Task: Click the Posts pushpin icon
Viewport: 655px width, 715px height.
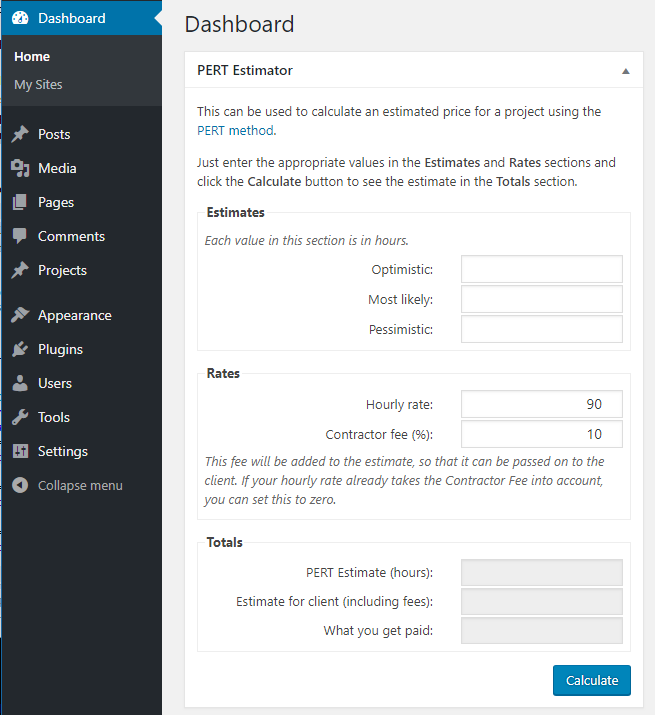Action: [x=20, y=134]
